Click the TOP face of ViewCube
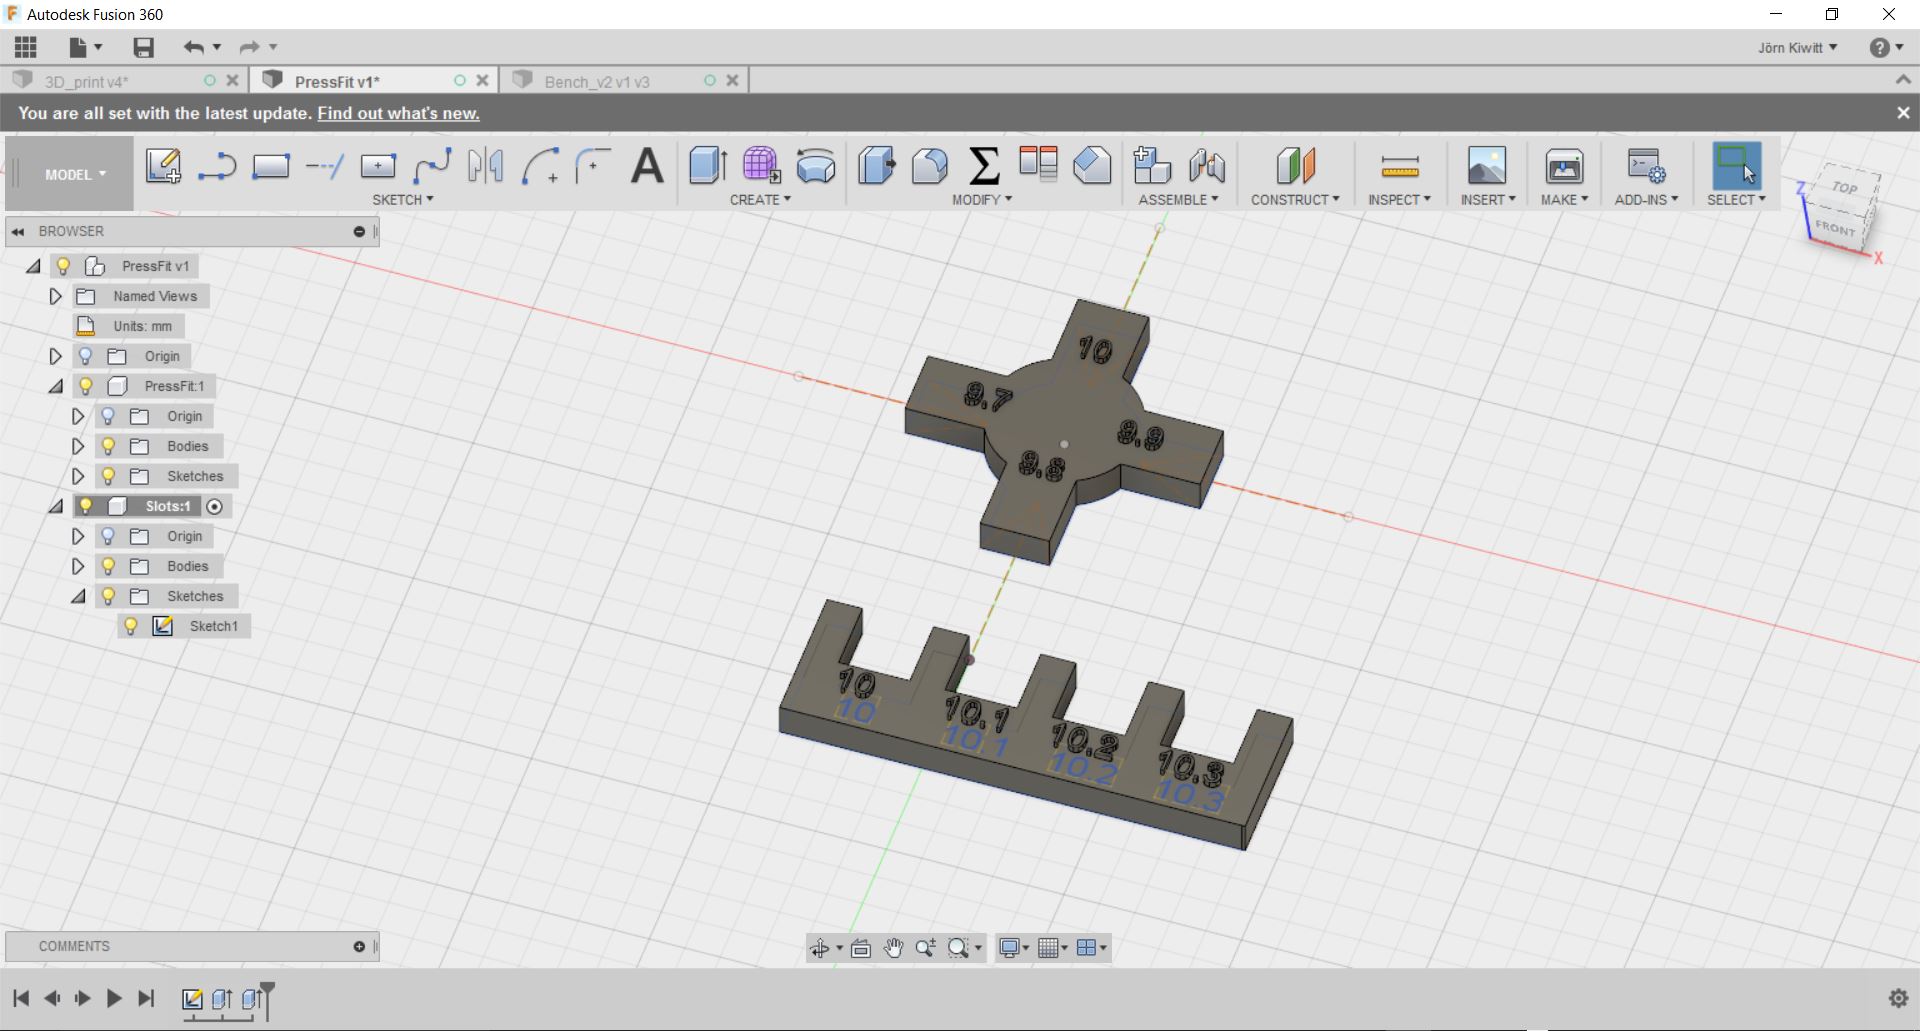The image size is (1920, 1031). click(1845, 187)
